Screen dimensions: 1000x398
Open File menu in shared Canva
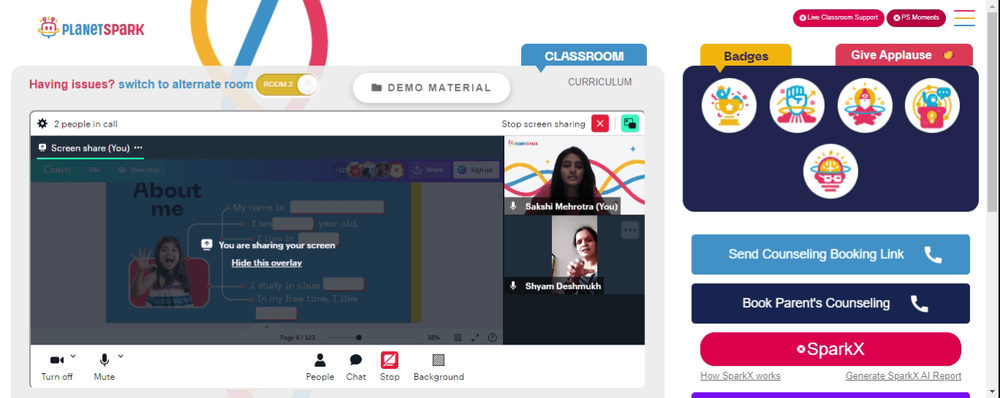[94, 170]
